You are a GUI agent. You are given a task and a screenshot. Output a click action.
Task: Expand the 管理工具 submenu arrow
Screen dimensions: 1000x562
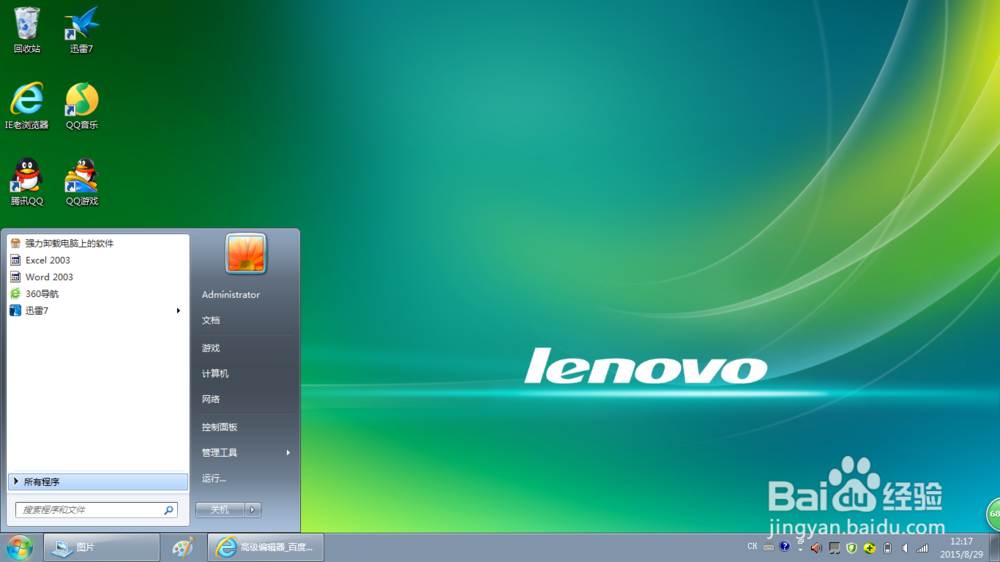[x=288, y=453]
